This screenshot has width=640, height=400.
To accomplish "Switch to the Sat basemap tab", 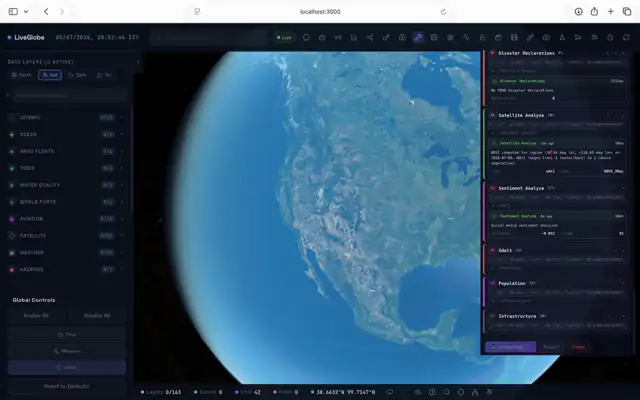I will point(50,75).
